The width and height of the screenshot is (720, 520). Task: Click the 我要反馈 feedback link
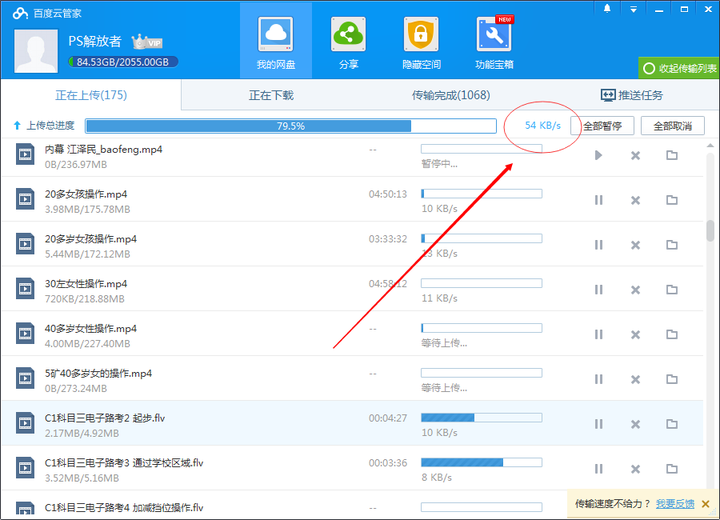pos(675,504)
